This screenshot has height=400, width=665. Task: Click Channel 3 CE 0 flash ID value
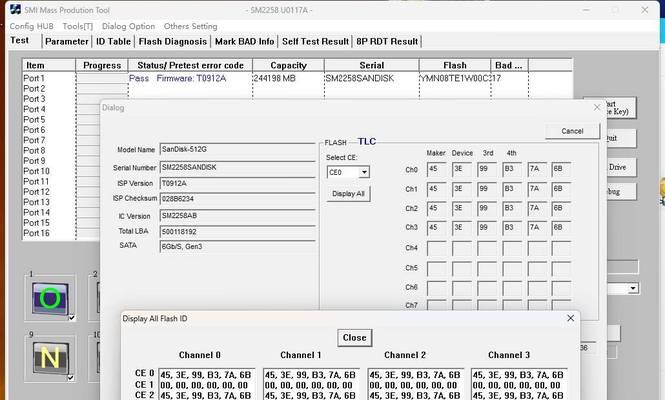(x=518, y=375)
